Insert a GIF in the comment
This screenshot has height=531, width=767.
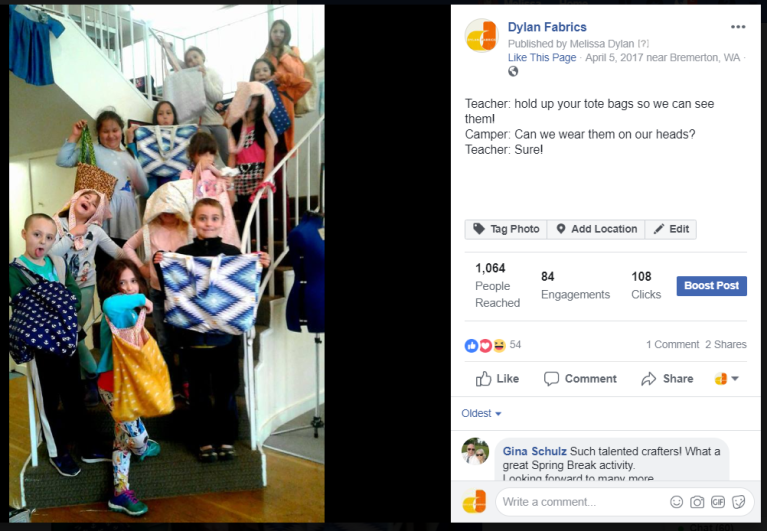tap(718, 502)
